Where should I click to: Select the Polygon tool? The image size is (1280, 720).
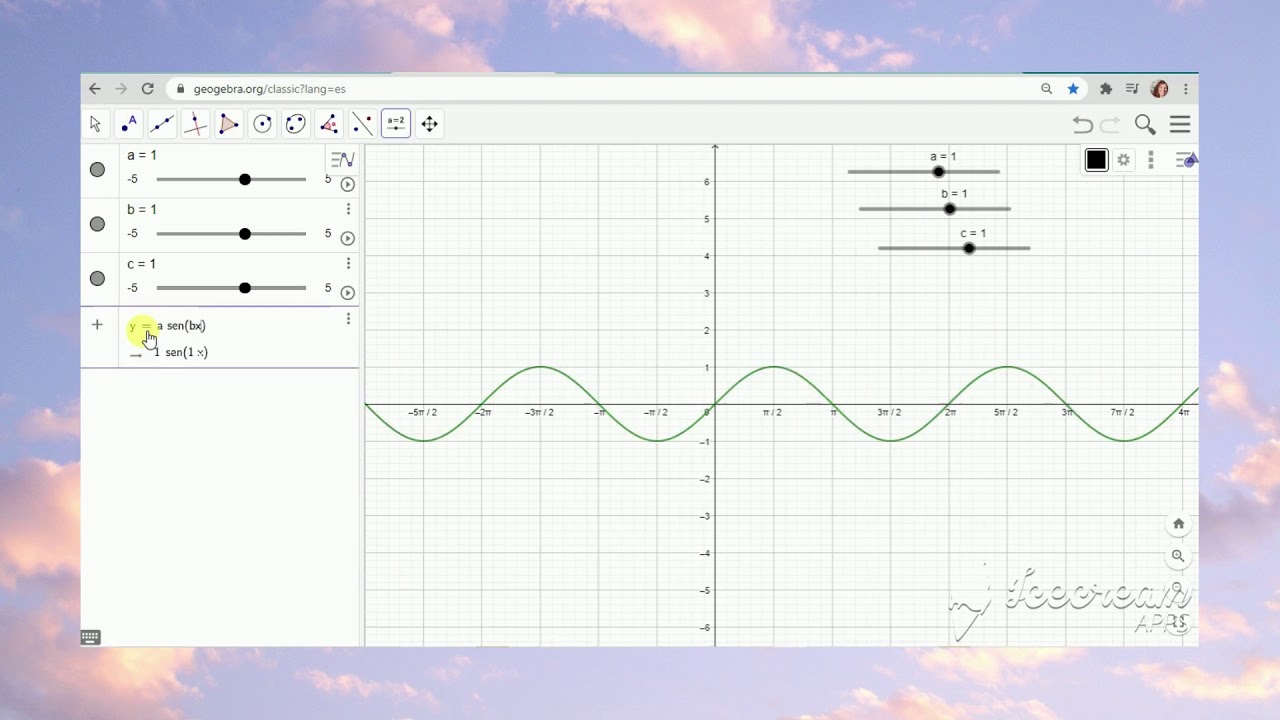(229, 124)
